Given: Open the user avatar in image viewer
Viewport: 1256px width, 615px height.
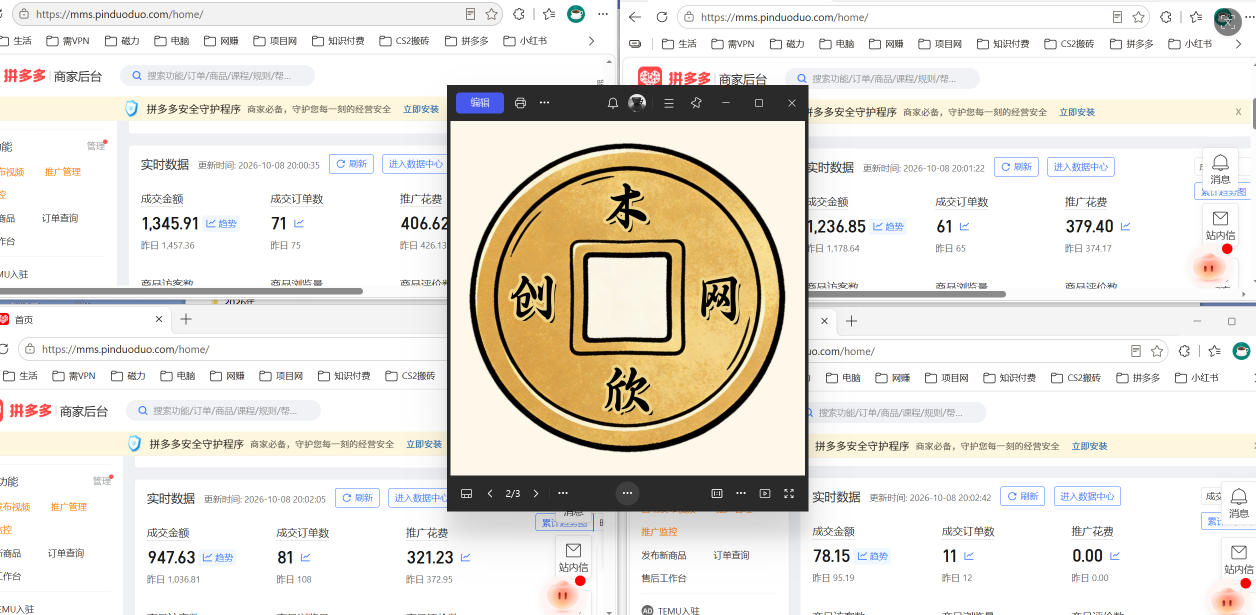Looking at the screenshot, I should click(x=637, y=103).
